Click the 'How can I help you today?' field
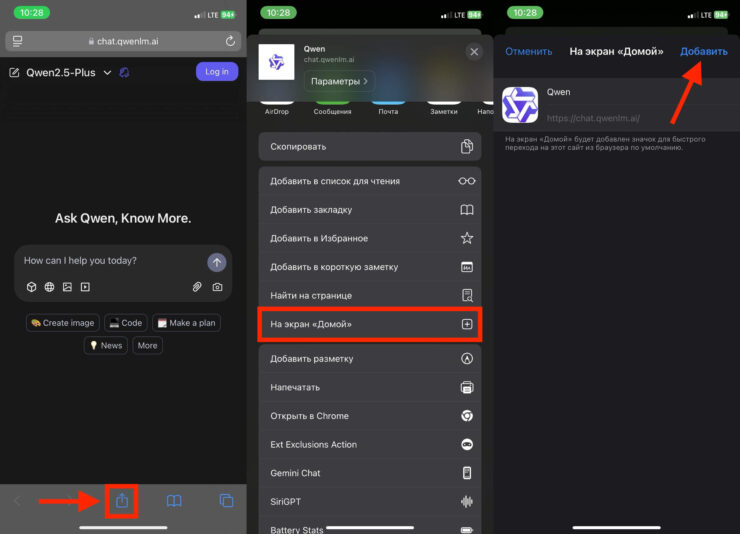 click(x=110, y=261)
